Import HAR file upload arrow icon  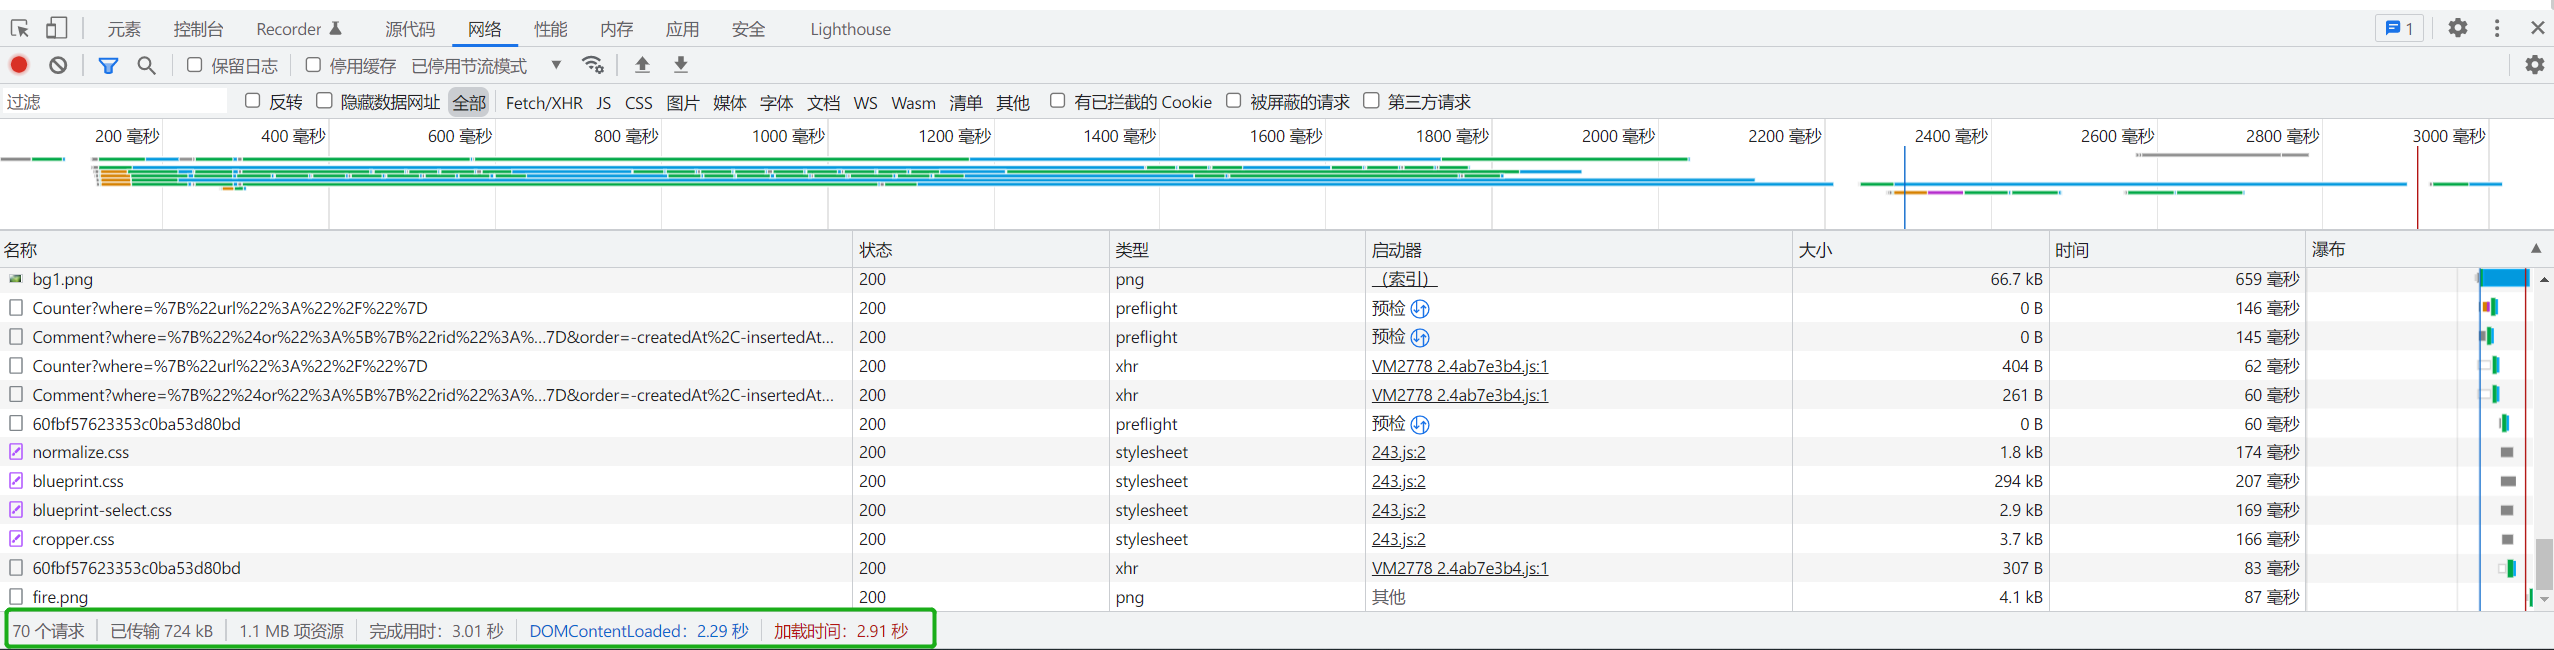(642, 65)
